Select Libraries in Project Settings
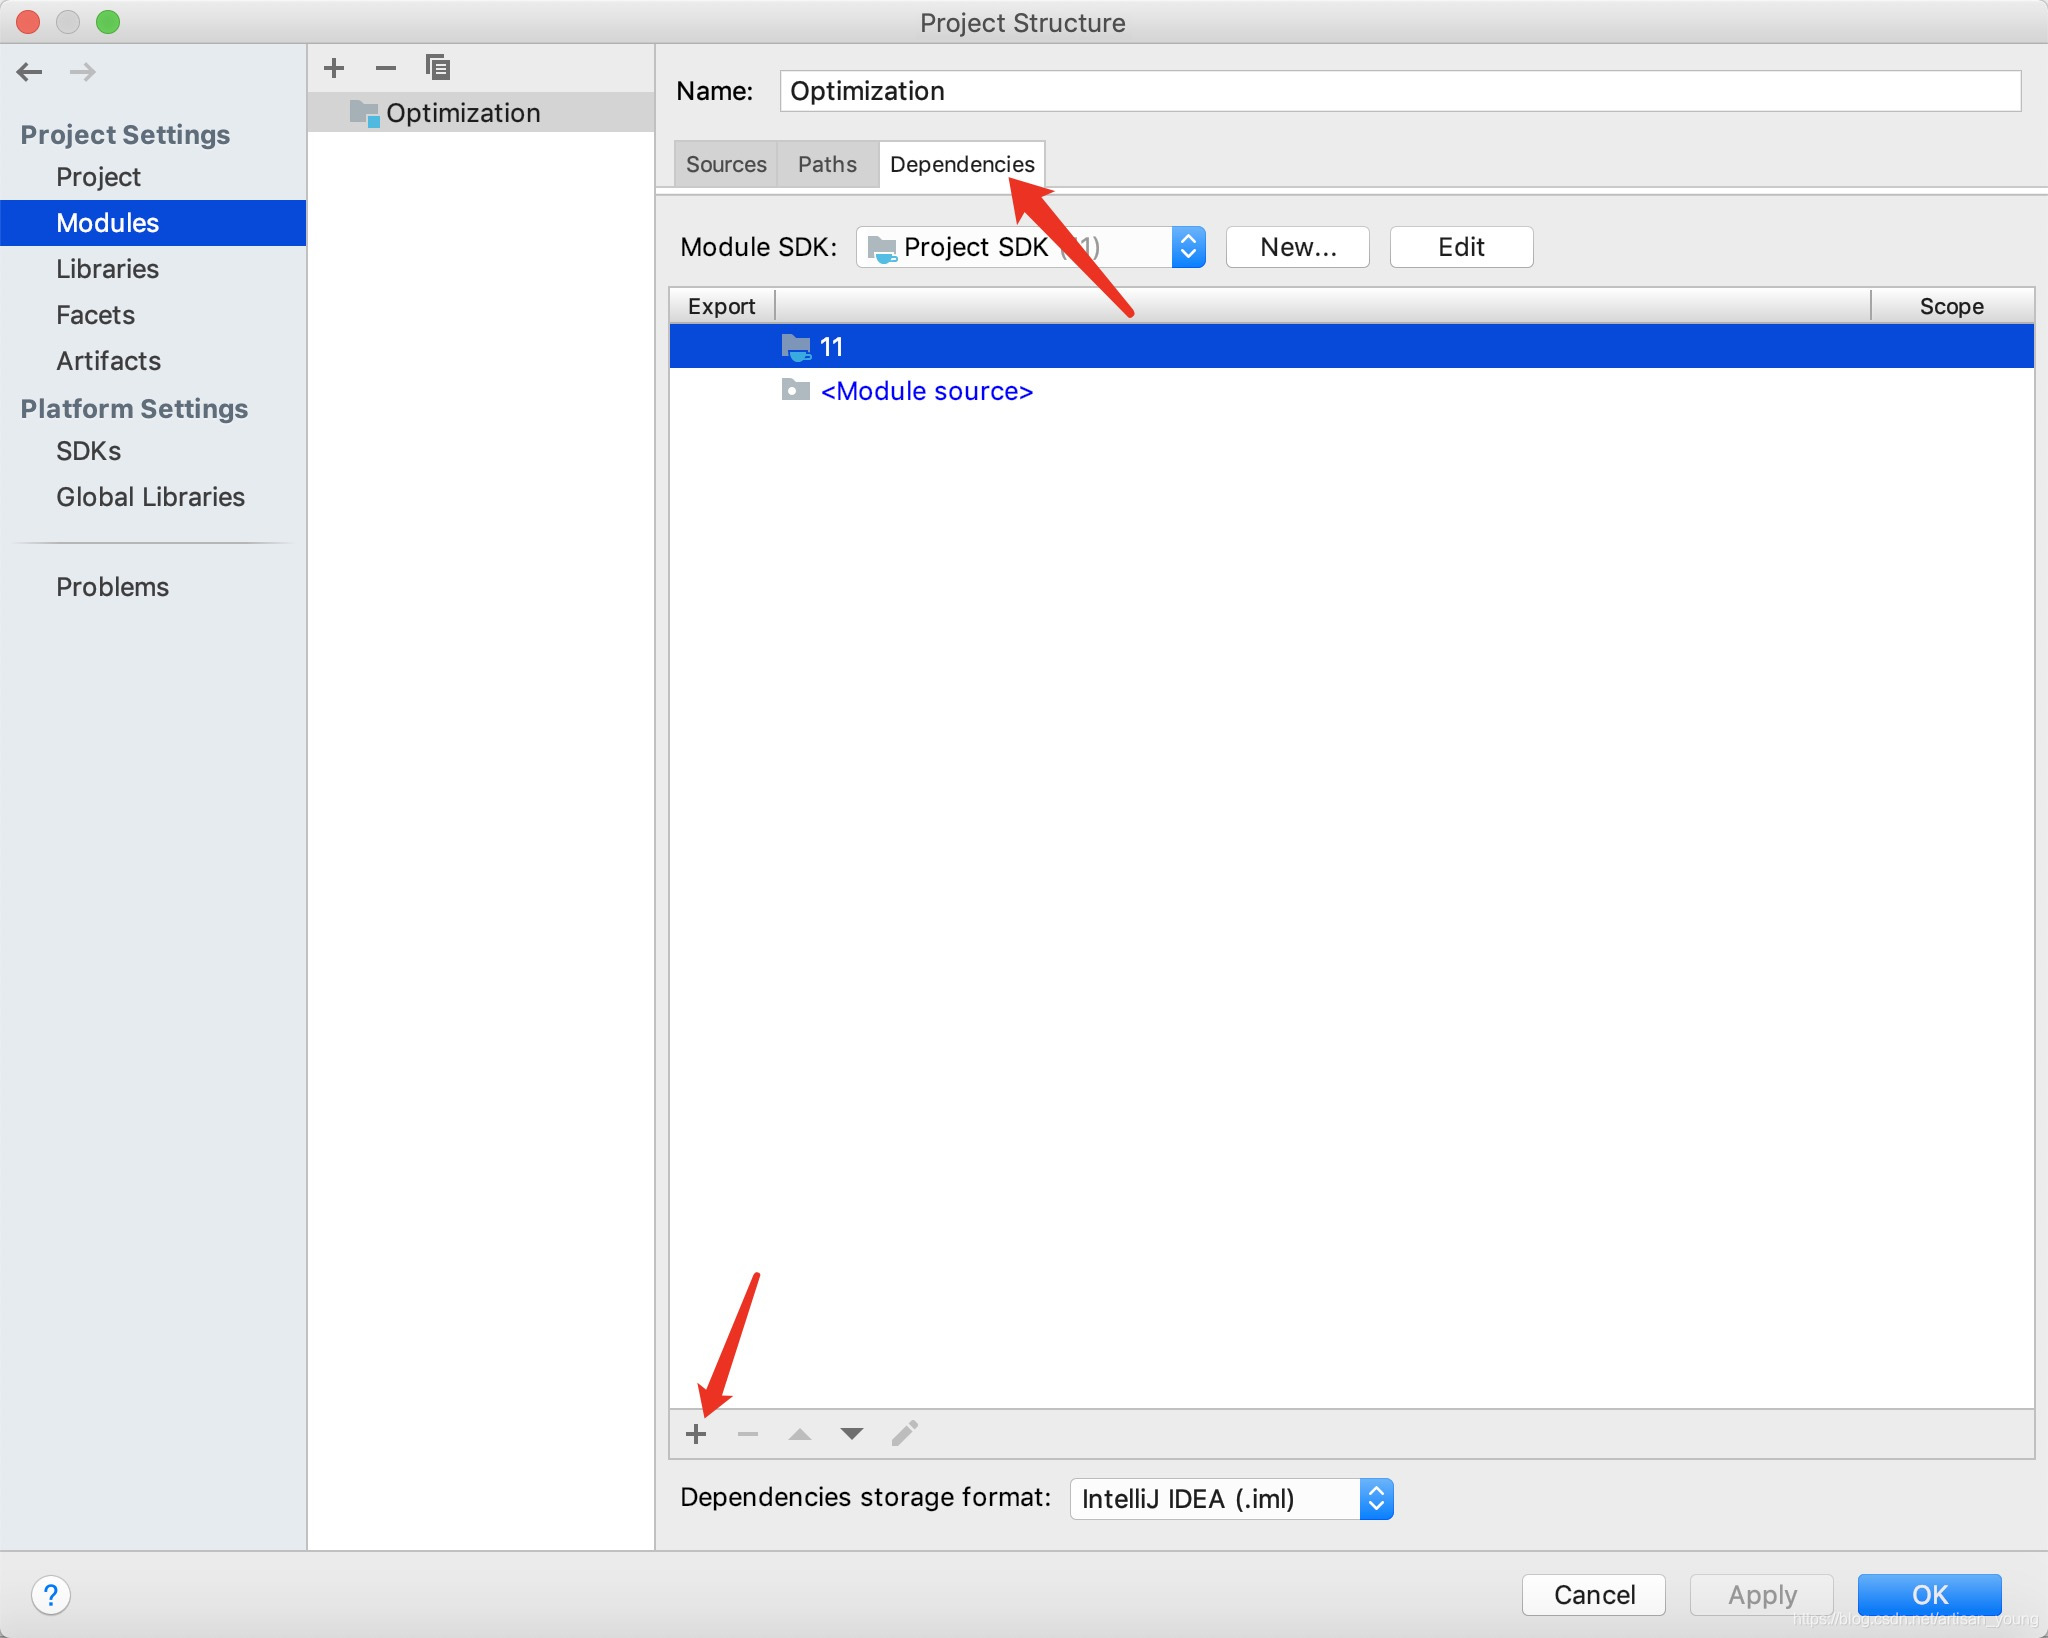This screenshot has height=1638, width=2048. (x=107, y=269)
